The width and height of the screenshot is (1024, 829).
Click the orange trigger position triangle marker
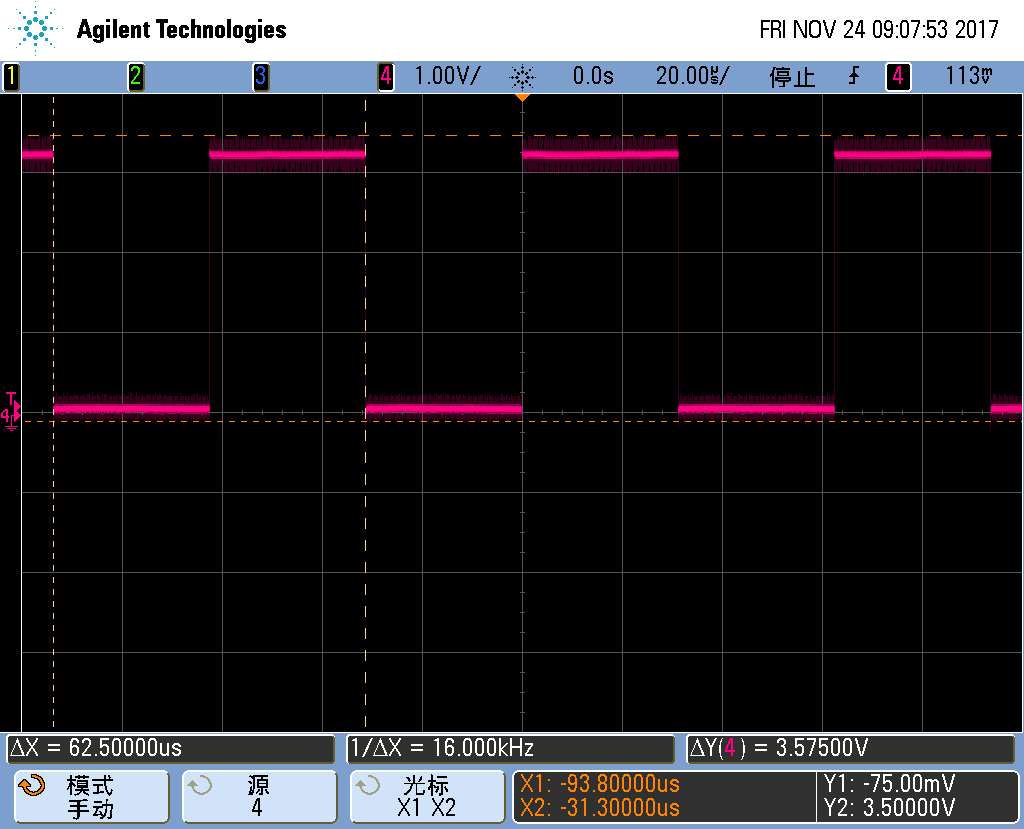522,97
